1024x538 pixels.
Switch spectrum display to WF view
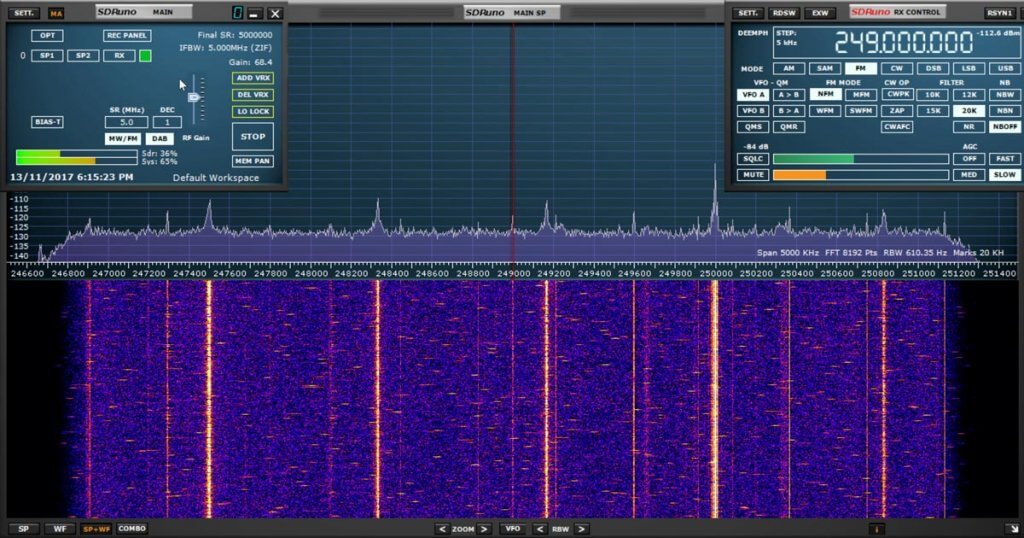[x=59, y=528]
